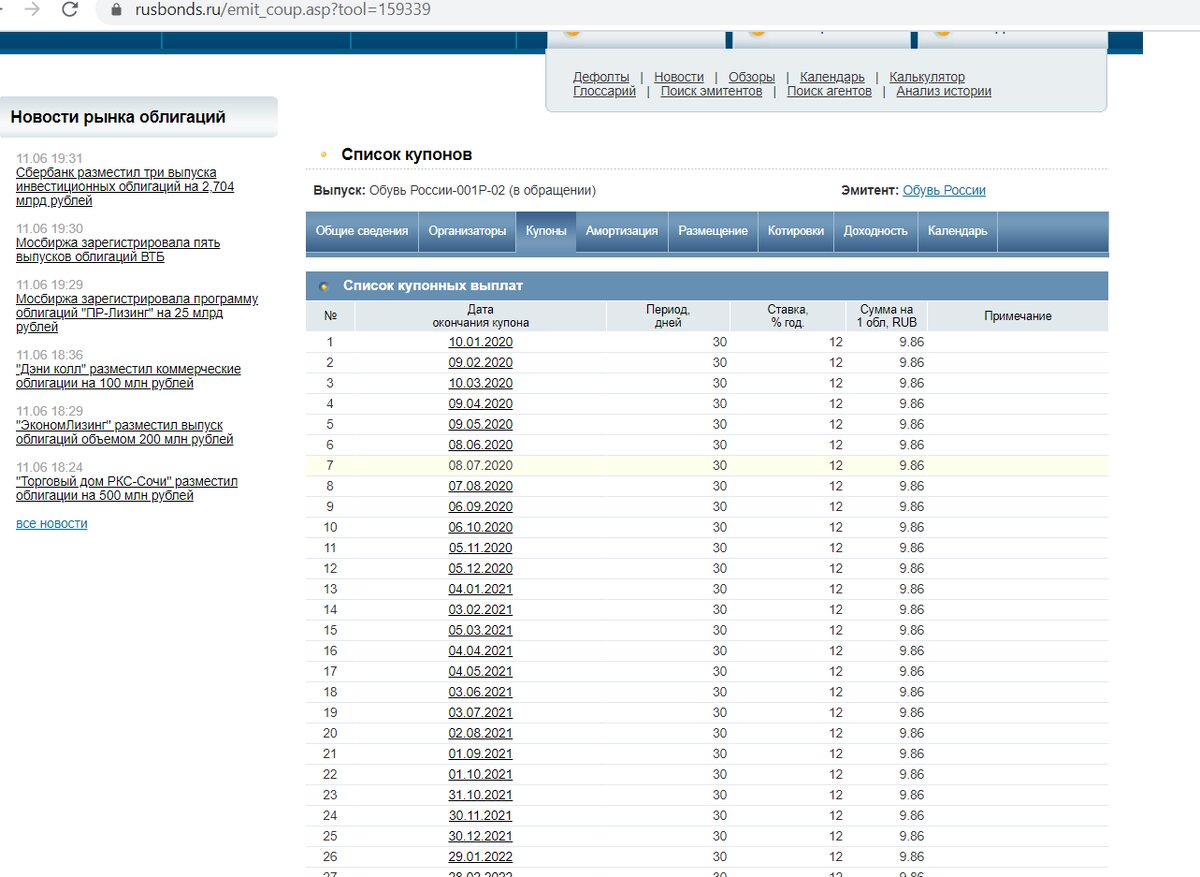Reload the page with refresh icon
This screenshot has height=877, width=1200.
coord(69,10)
